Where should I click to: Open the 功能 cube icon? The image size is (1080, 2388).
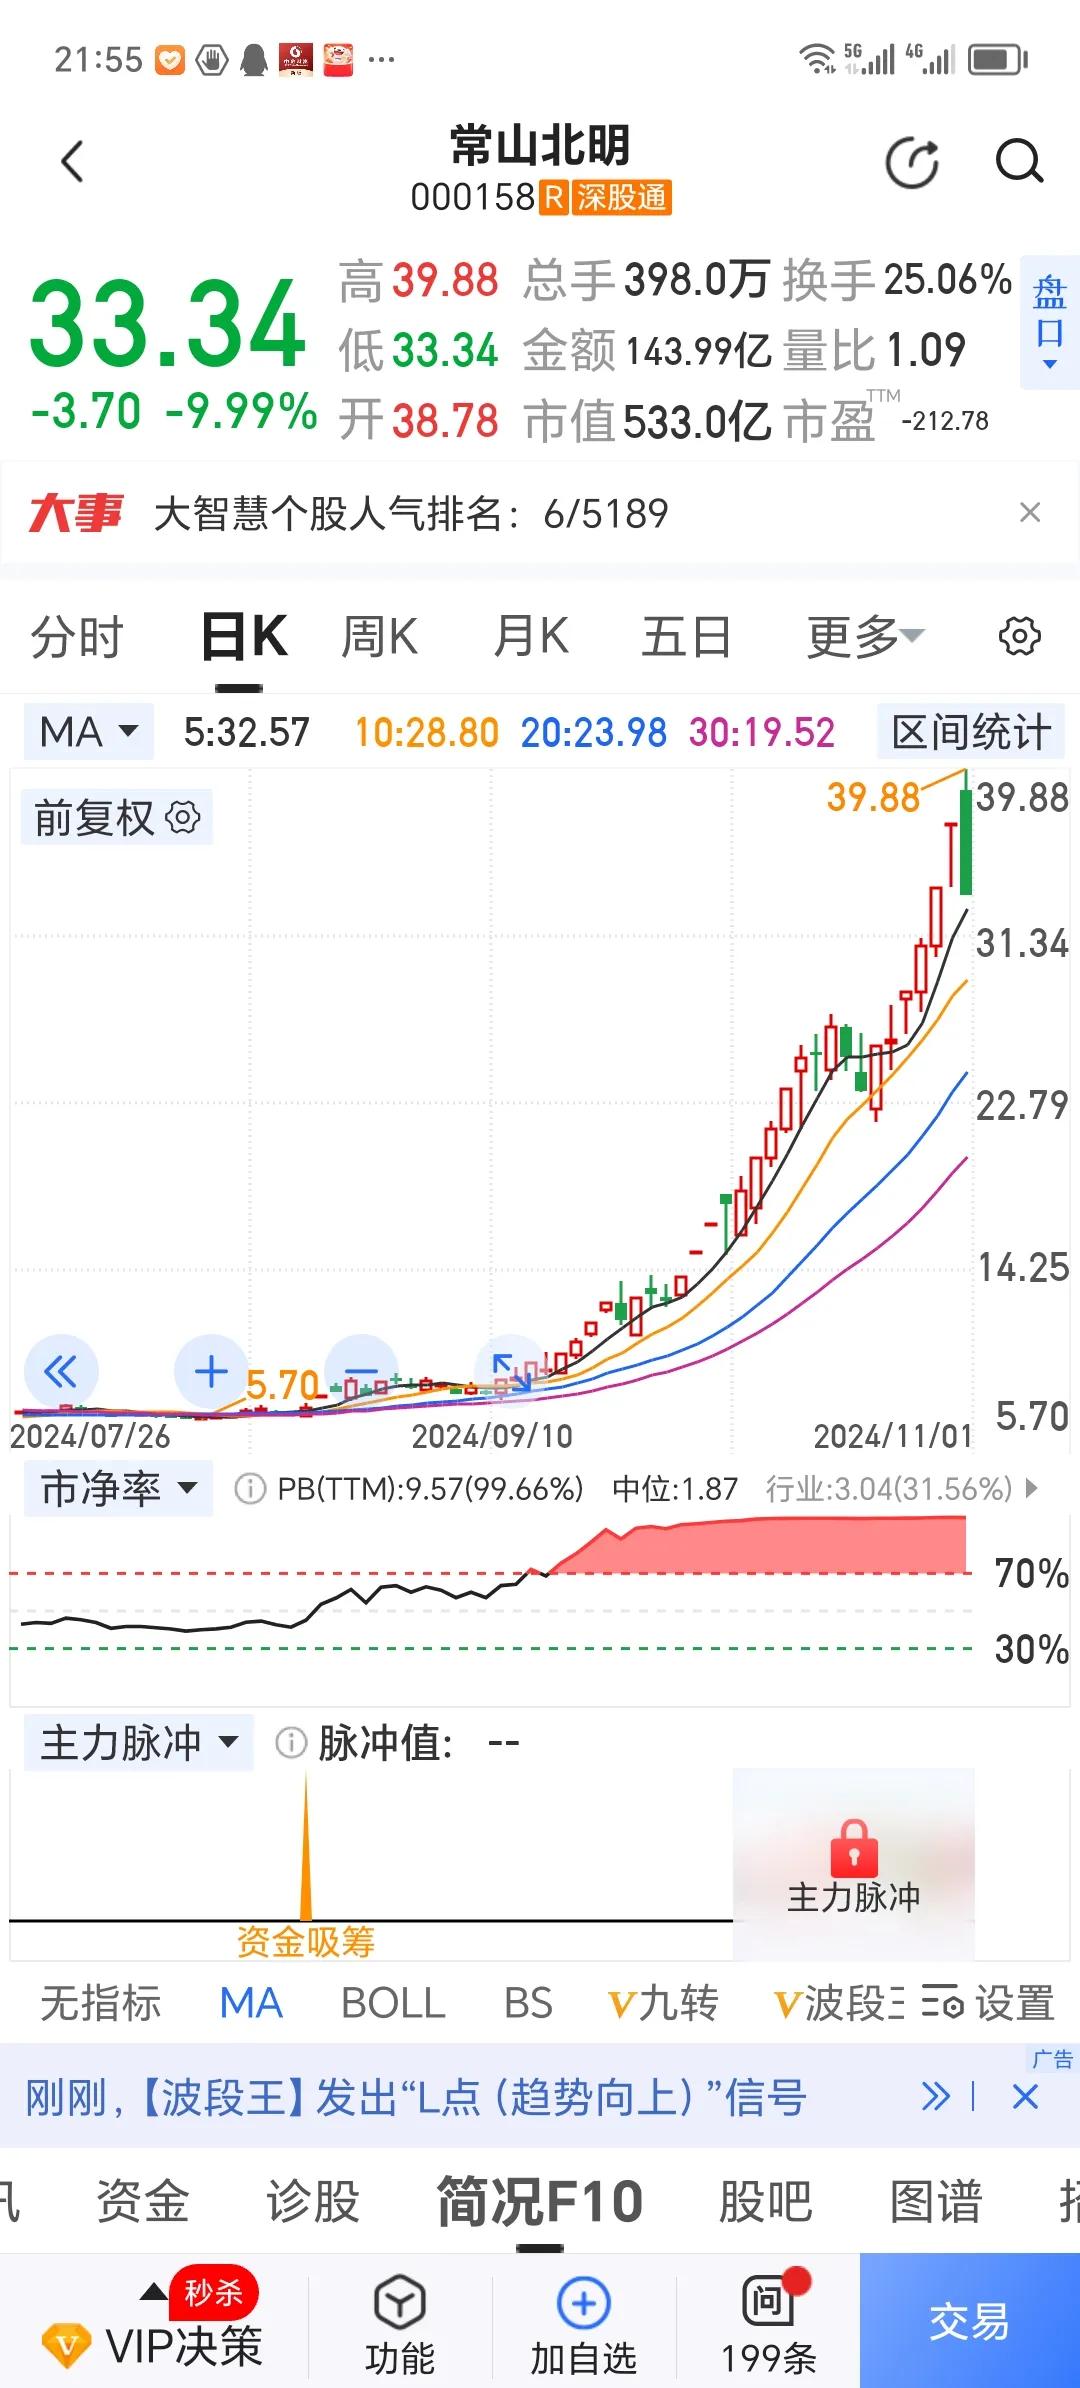(399, 2325)
